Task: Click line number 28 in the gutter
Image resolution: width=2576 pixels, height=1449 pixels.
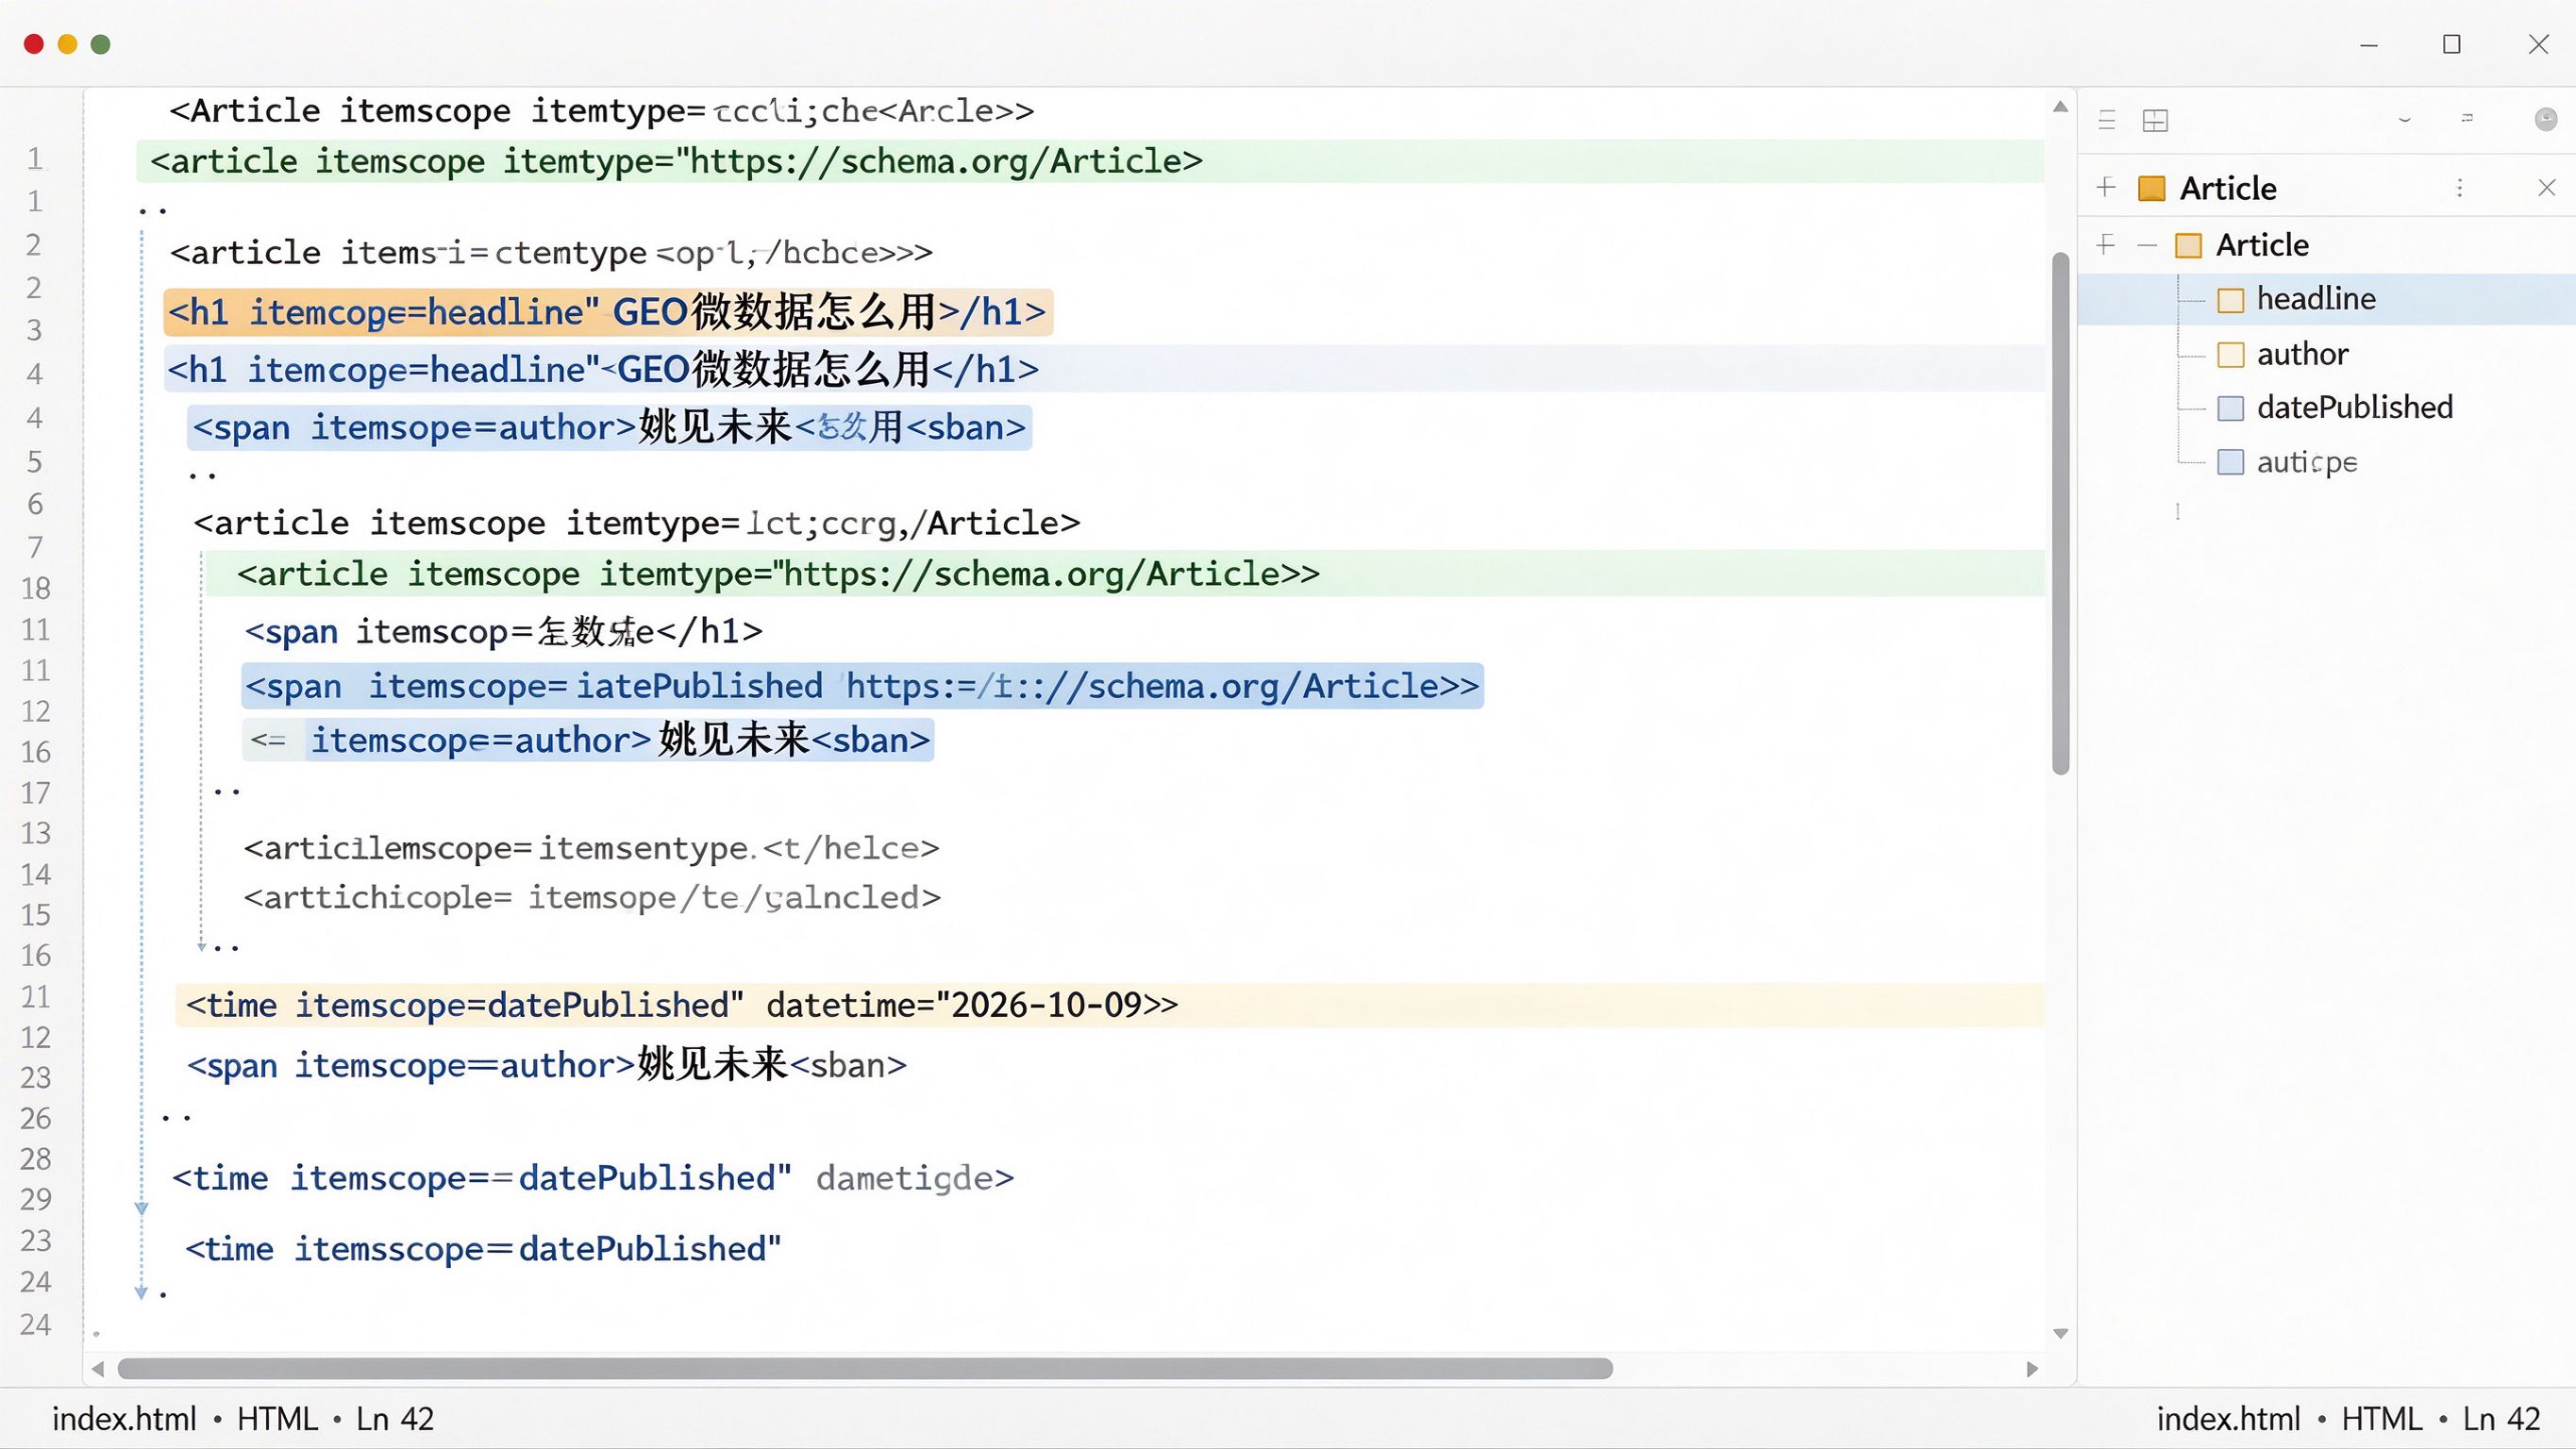Action: pos(36,1159)
